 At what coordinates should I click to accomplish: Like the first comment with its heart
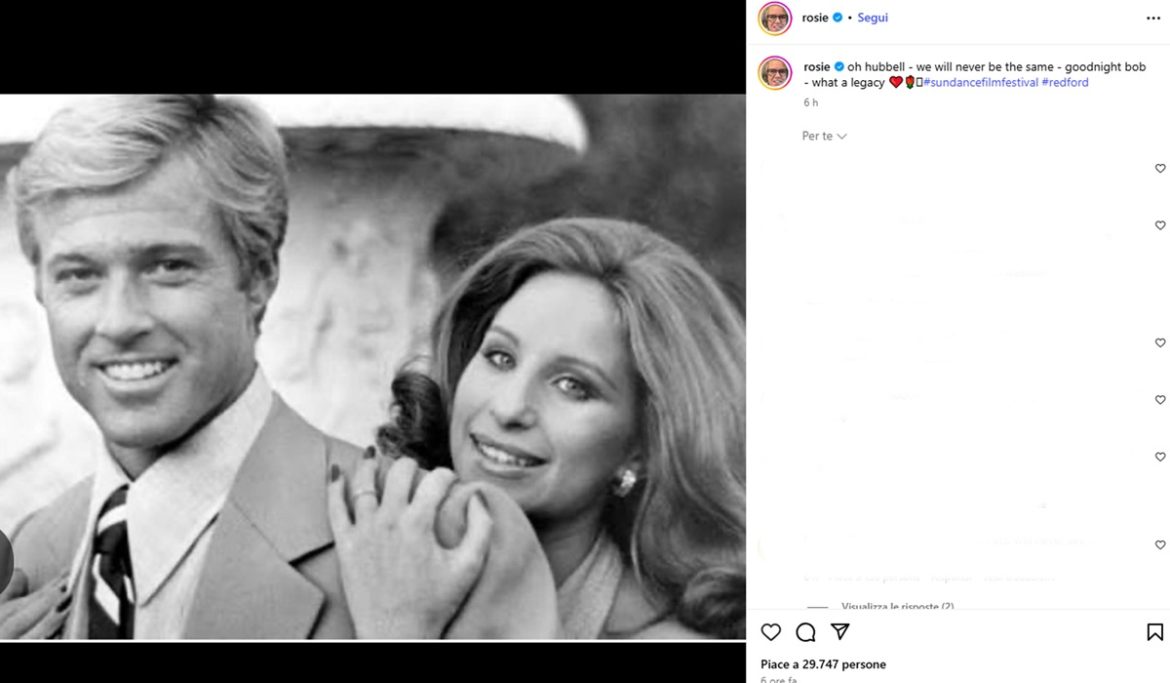pos(1160,168)
